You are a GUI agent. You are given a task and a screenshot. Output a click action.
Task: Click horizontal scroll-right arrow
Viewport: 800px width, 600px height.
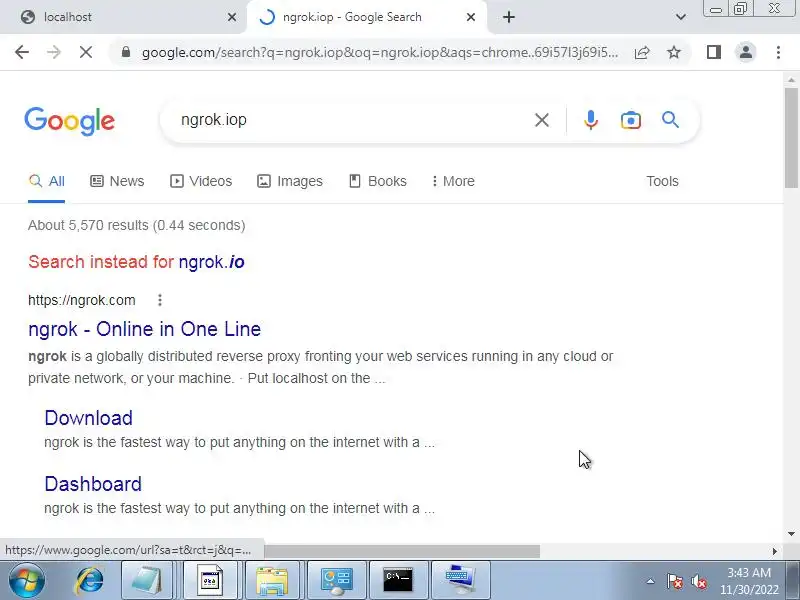pos(774,552)
